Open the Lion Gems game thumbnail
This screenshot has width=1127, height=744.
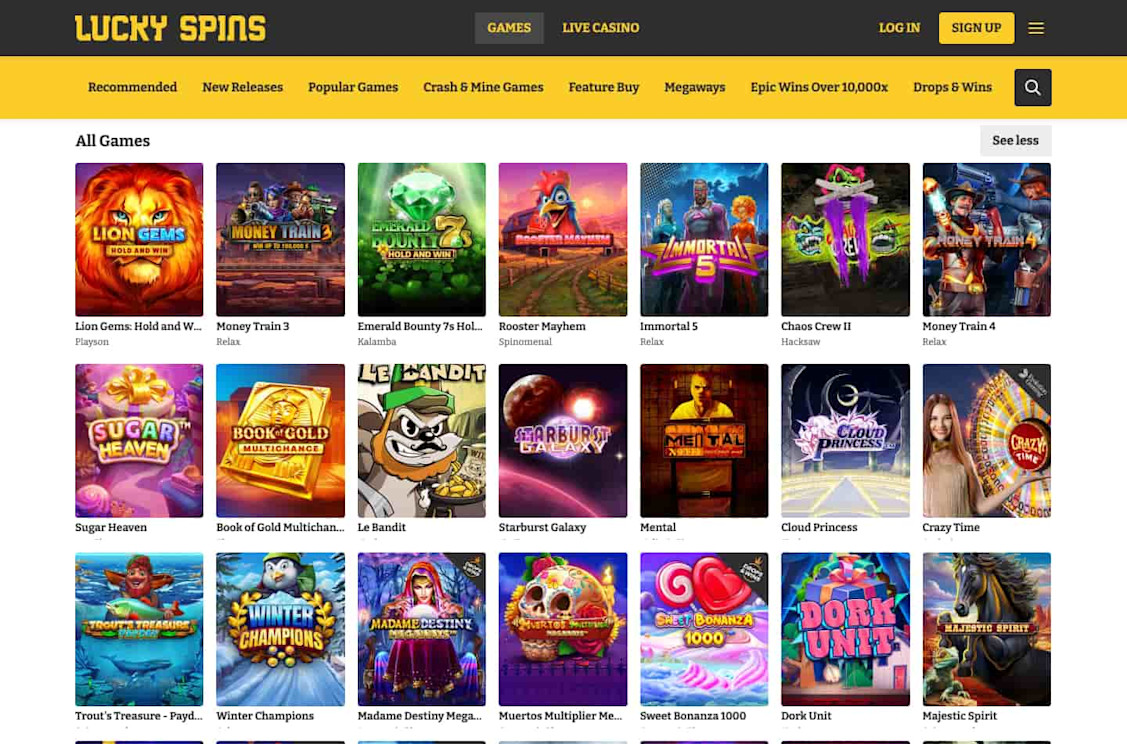coord(139,239)
